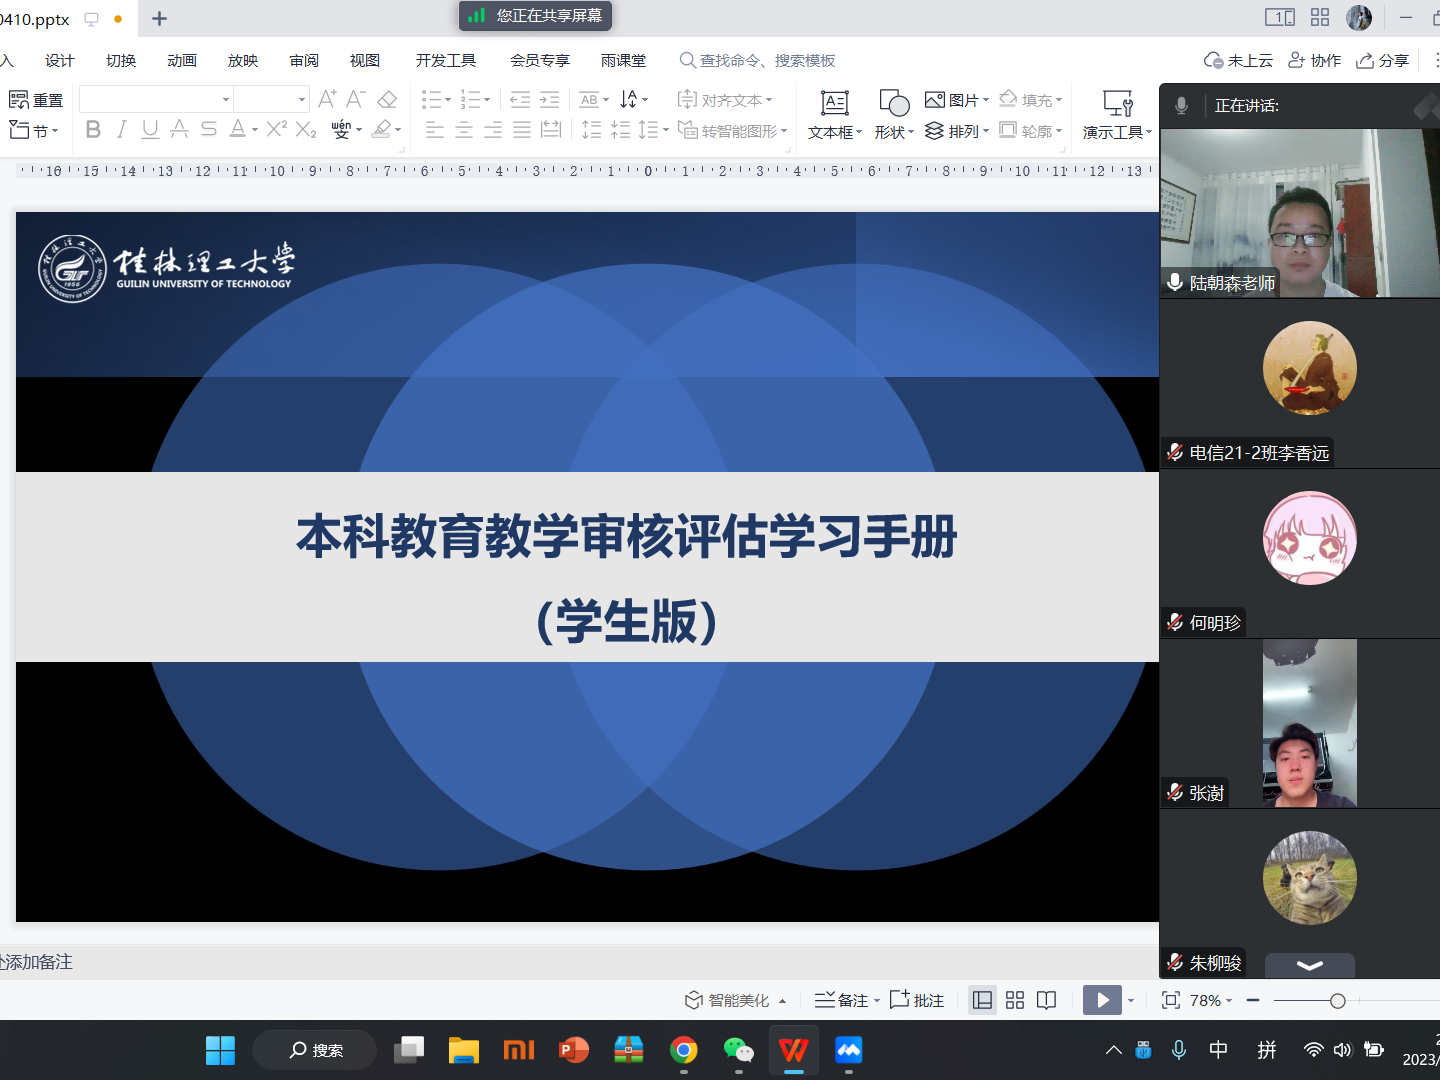The width and height of the screenshot is (1440, 1080).
Task: Open Google Chrome from the taskbar
Action: point(684,1050)
